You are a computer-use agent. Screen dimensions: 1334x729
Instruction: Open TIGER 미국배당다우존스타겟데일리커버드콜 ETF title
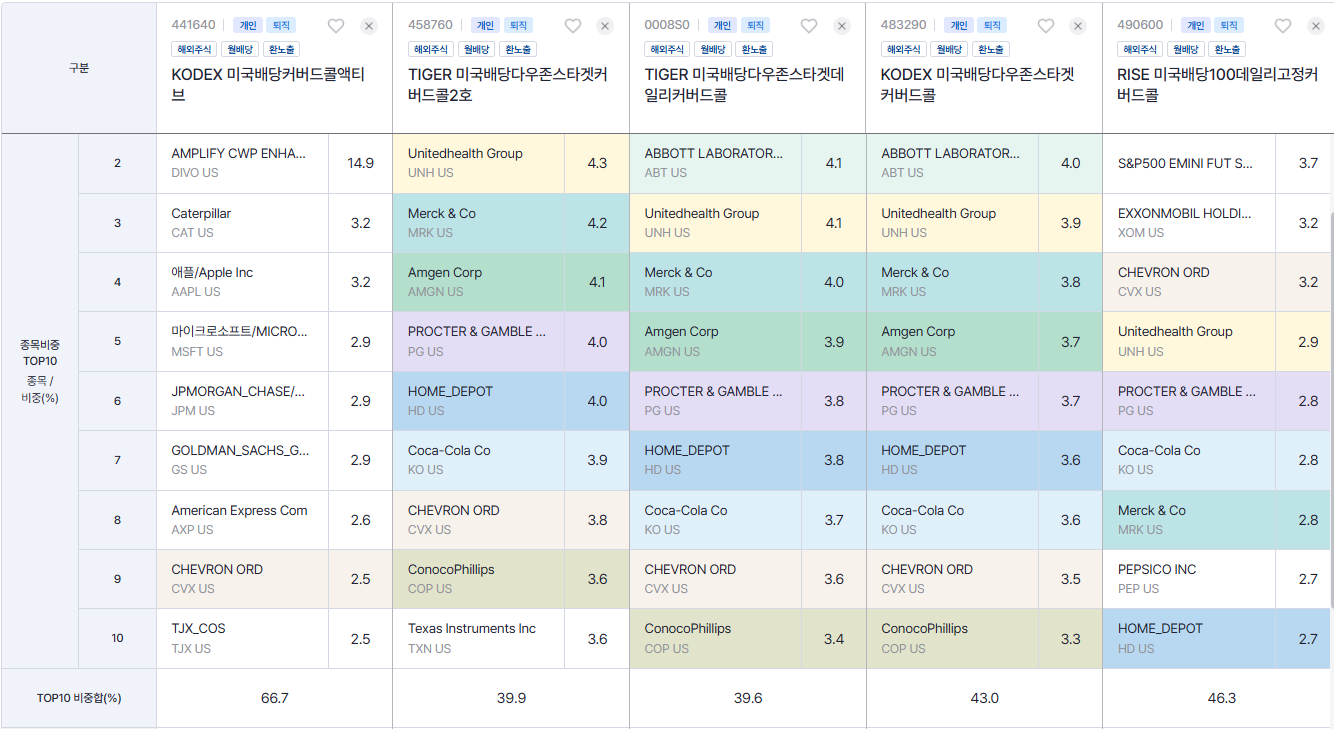745,85
